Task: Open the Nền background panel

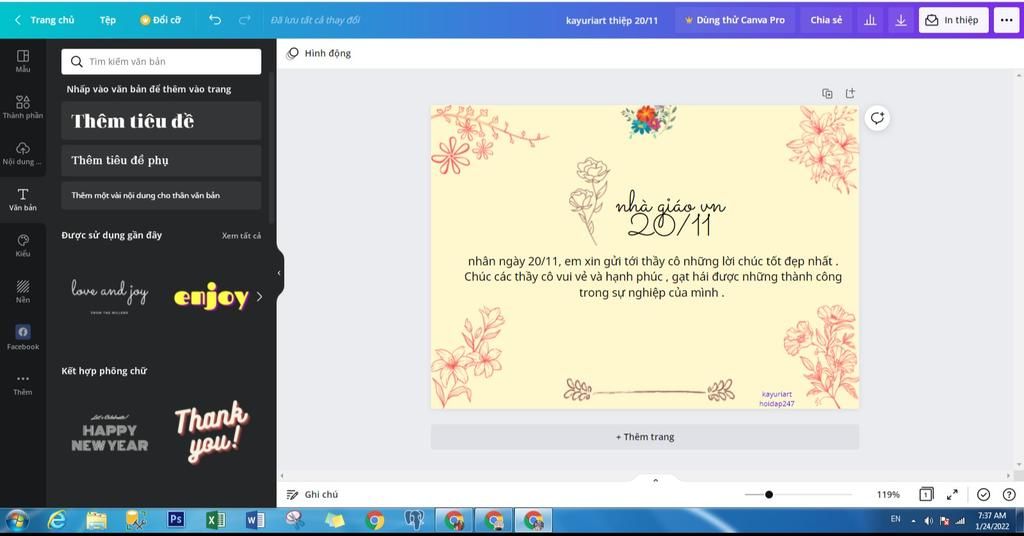Action: (23, 291)
